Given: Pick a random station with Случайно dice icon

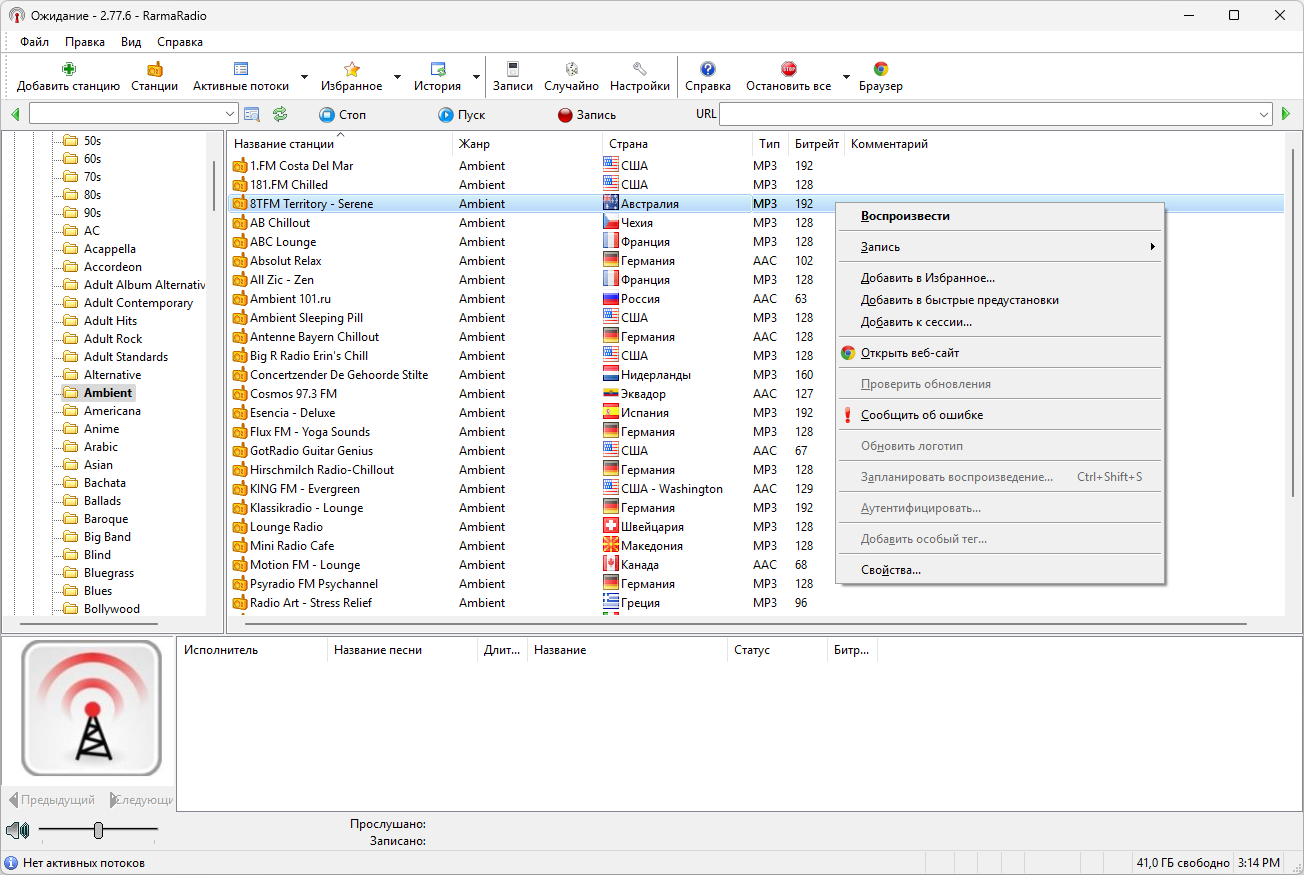Looking at the screenshot, I should [572, 69].
